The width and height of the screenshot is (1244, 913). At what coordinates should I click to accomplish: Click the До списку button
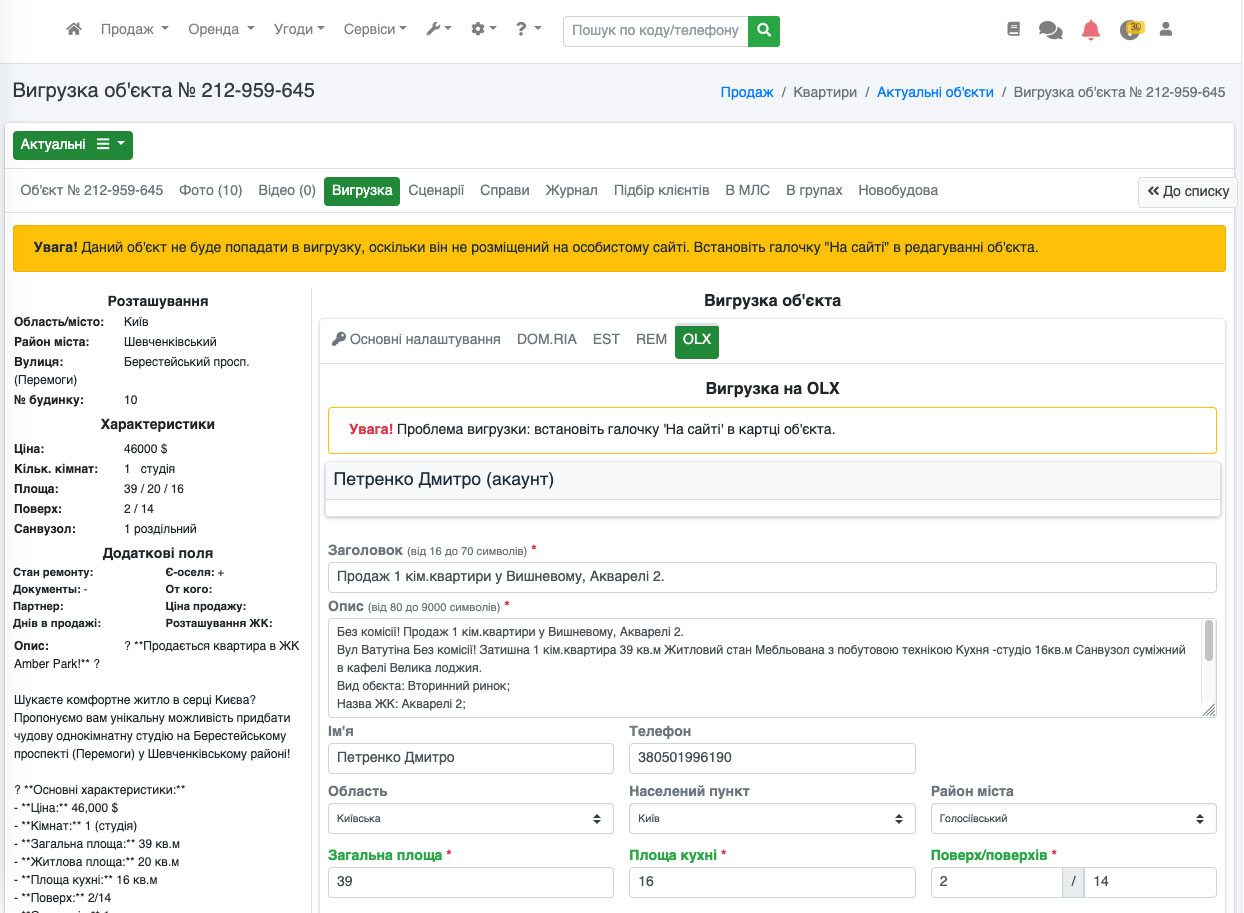click(x=1188, y=191)
